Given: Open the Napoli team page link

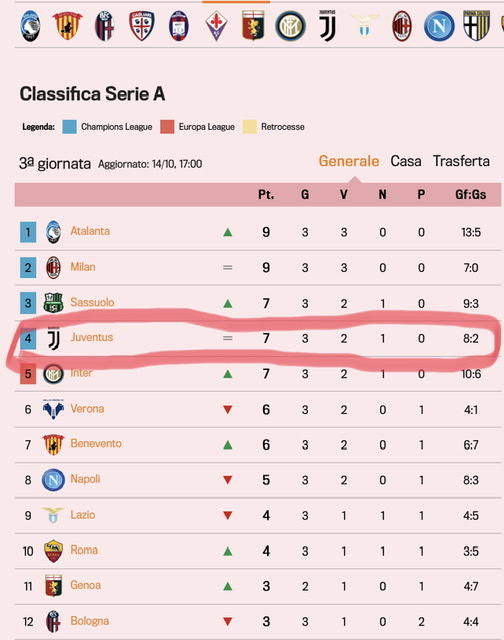Looking at the screenshot, I should click(85, 479).
